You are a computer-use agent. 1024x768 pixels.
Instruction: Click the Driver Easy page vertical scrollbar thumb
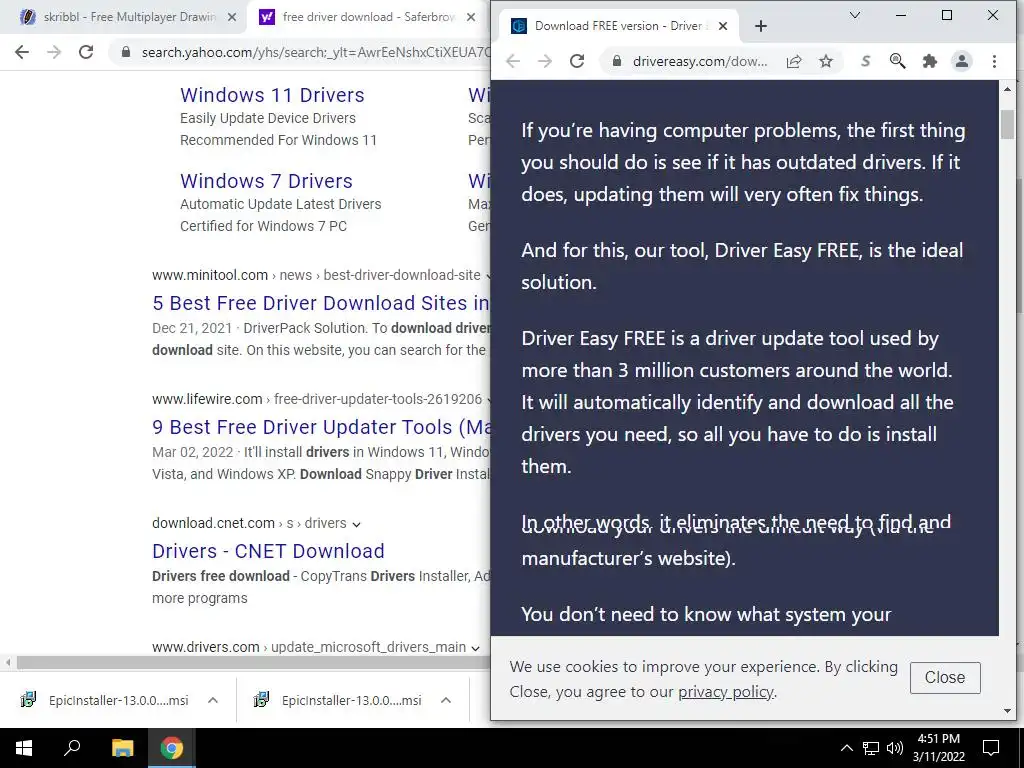tap(1006, 124)
